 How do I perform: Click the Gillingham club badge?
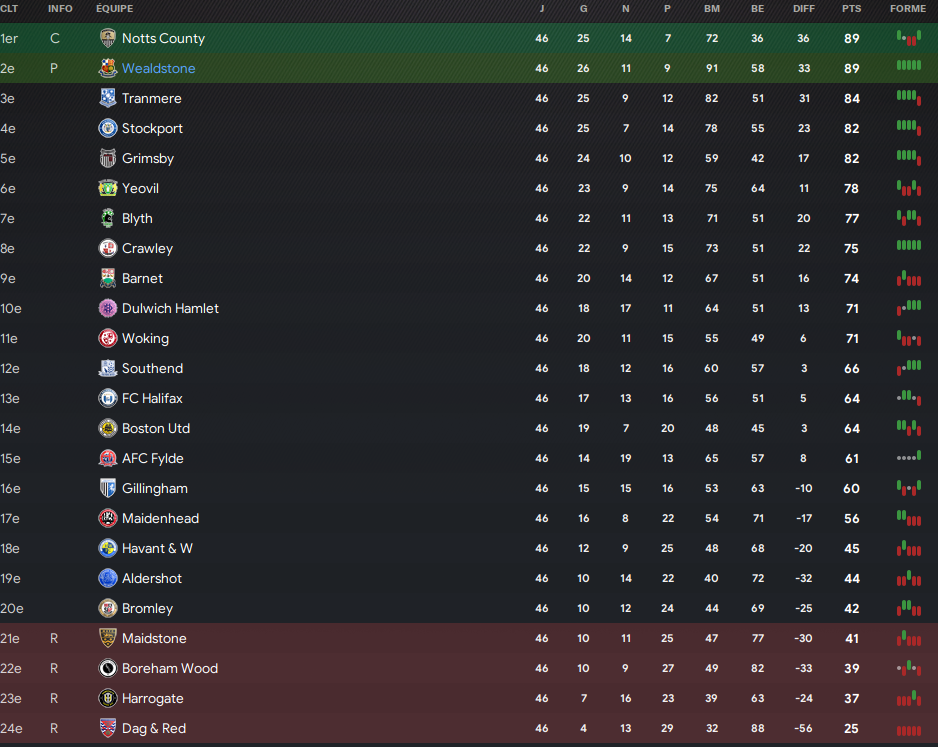click(x=108, y=488)
